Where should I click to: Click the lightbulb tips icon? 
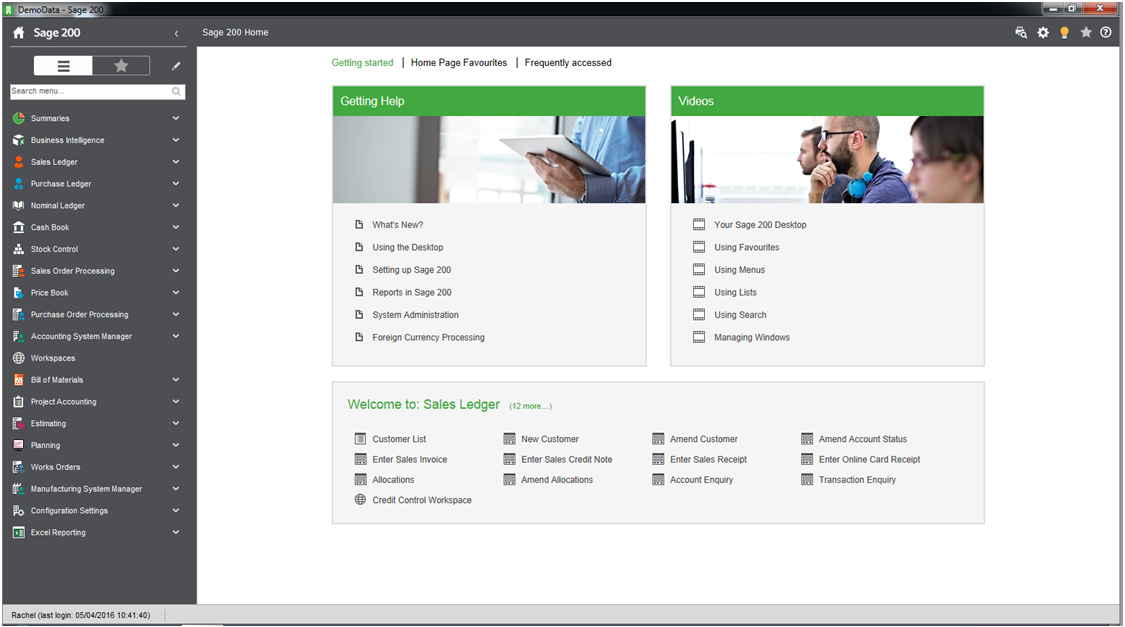tap(1065, 32)
